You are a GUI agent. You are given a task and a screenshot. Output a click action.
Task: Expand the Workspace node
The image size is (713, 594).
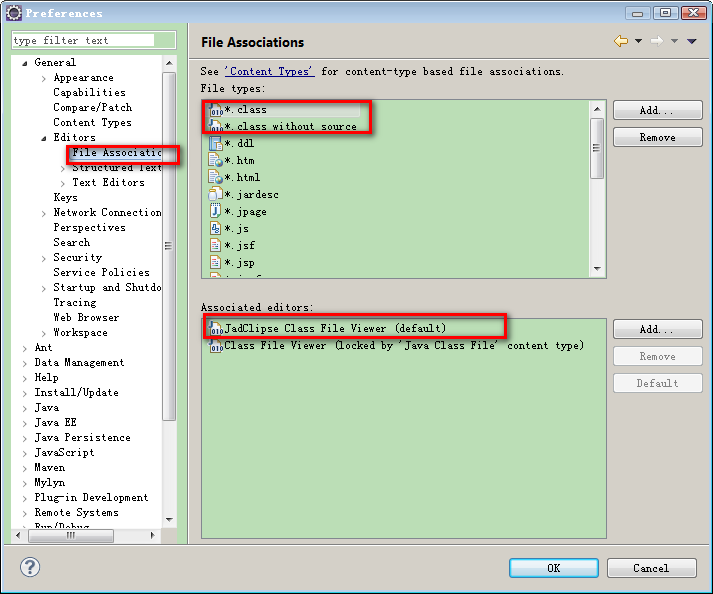pyautogui.click(x=44, y=333)
